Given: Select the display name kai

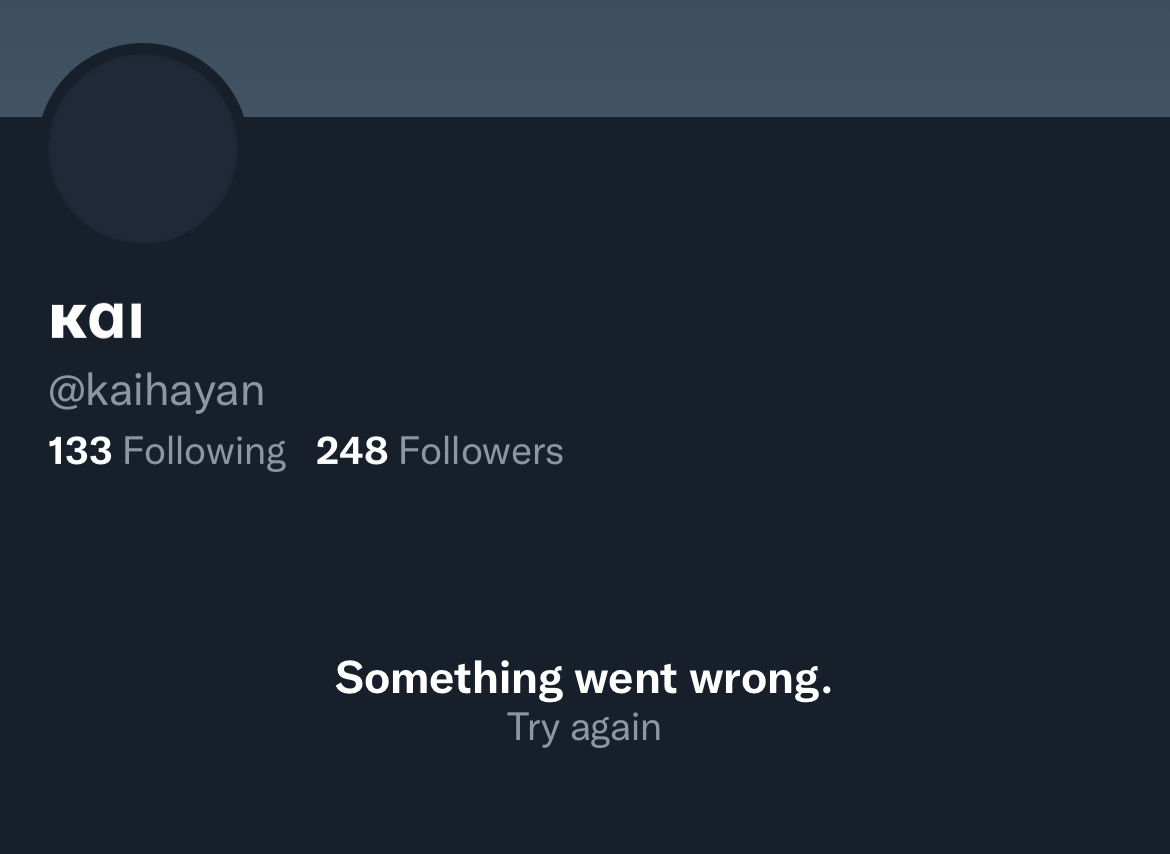Looking at the screenshot, I should click(96, 321).
